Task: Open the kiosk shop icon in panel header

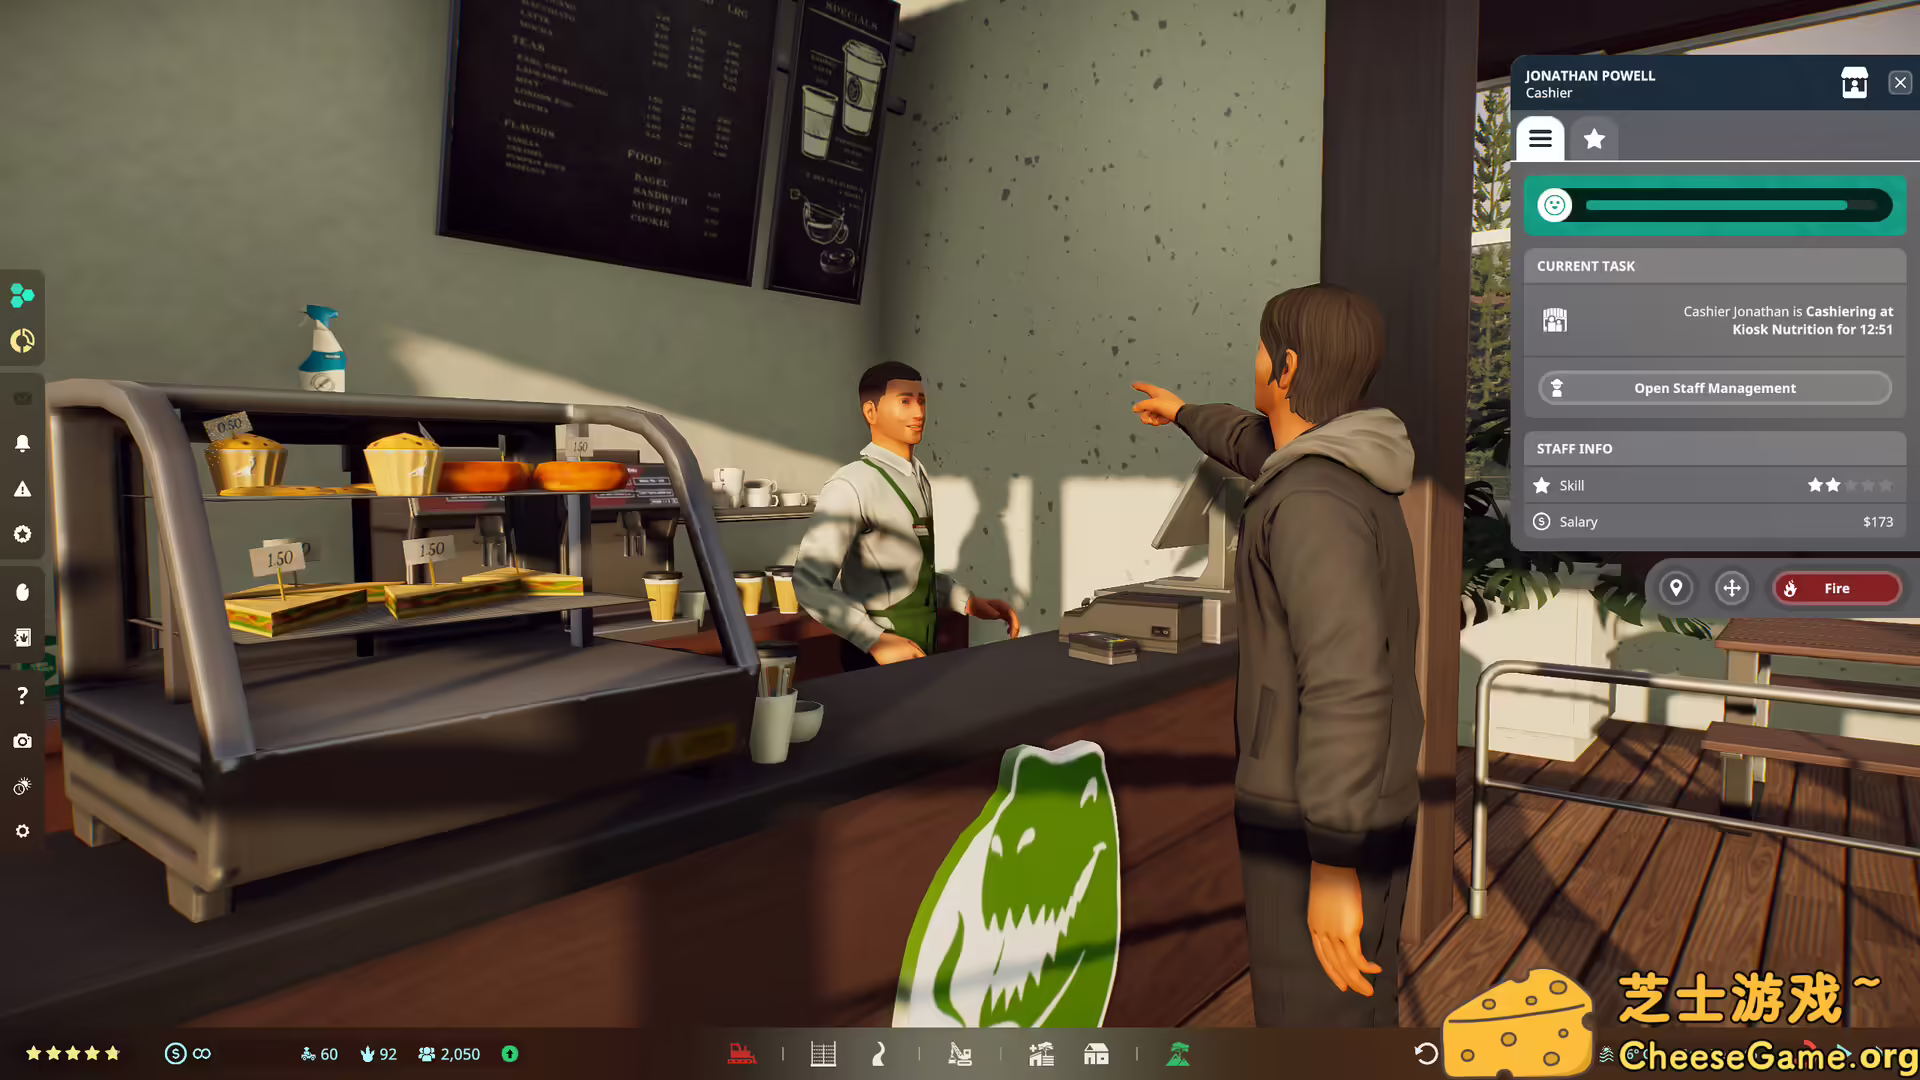Action: pyautogui.click(x=1854, y=83)
